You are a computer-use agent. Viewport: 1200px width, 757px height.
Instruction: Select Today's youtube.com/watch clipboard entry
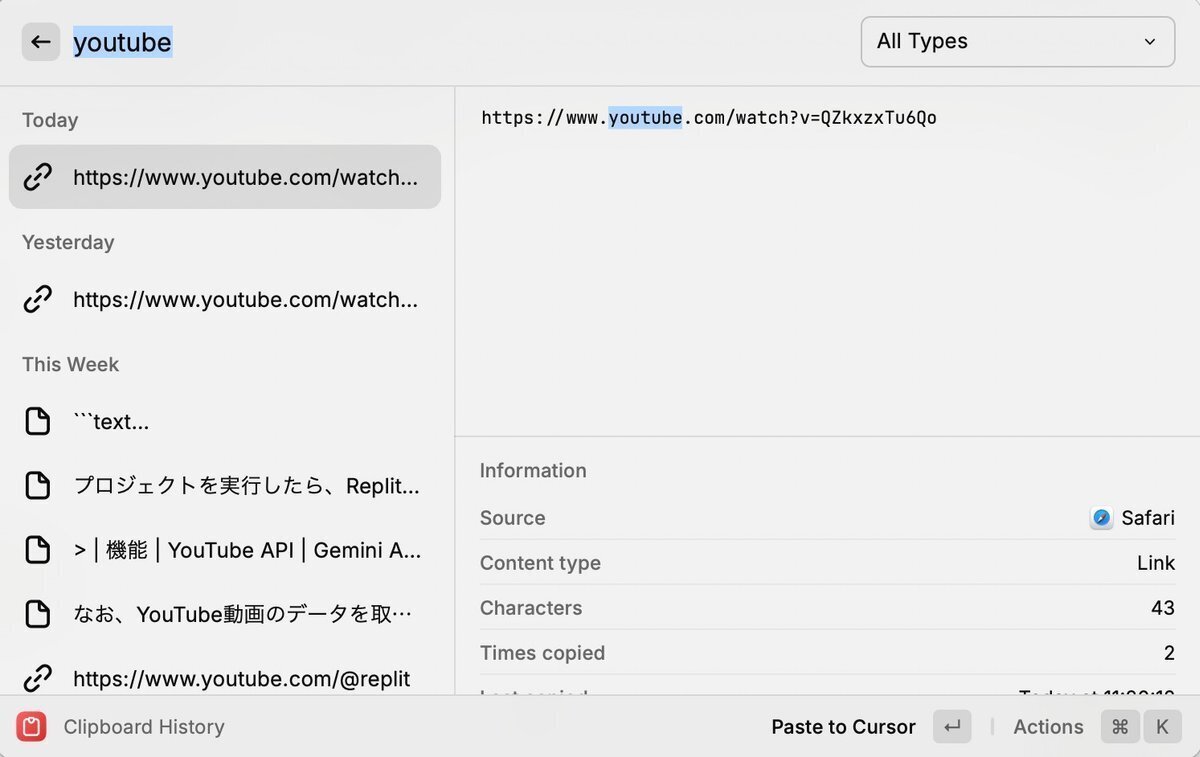point(245,178)
